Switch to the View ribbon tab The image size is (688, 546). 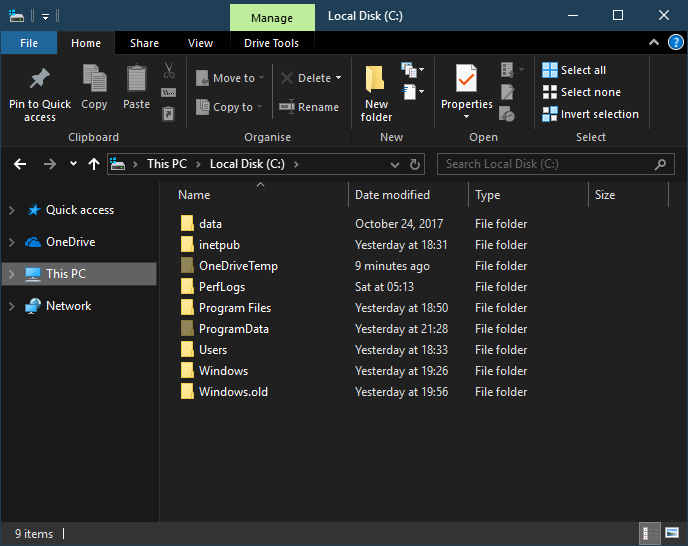click(201, 43)
